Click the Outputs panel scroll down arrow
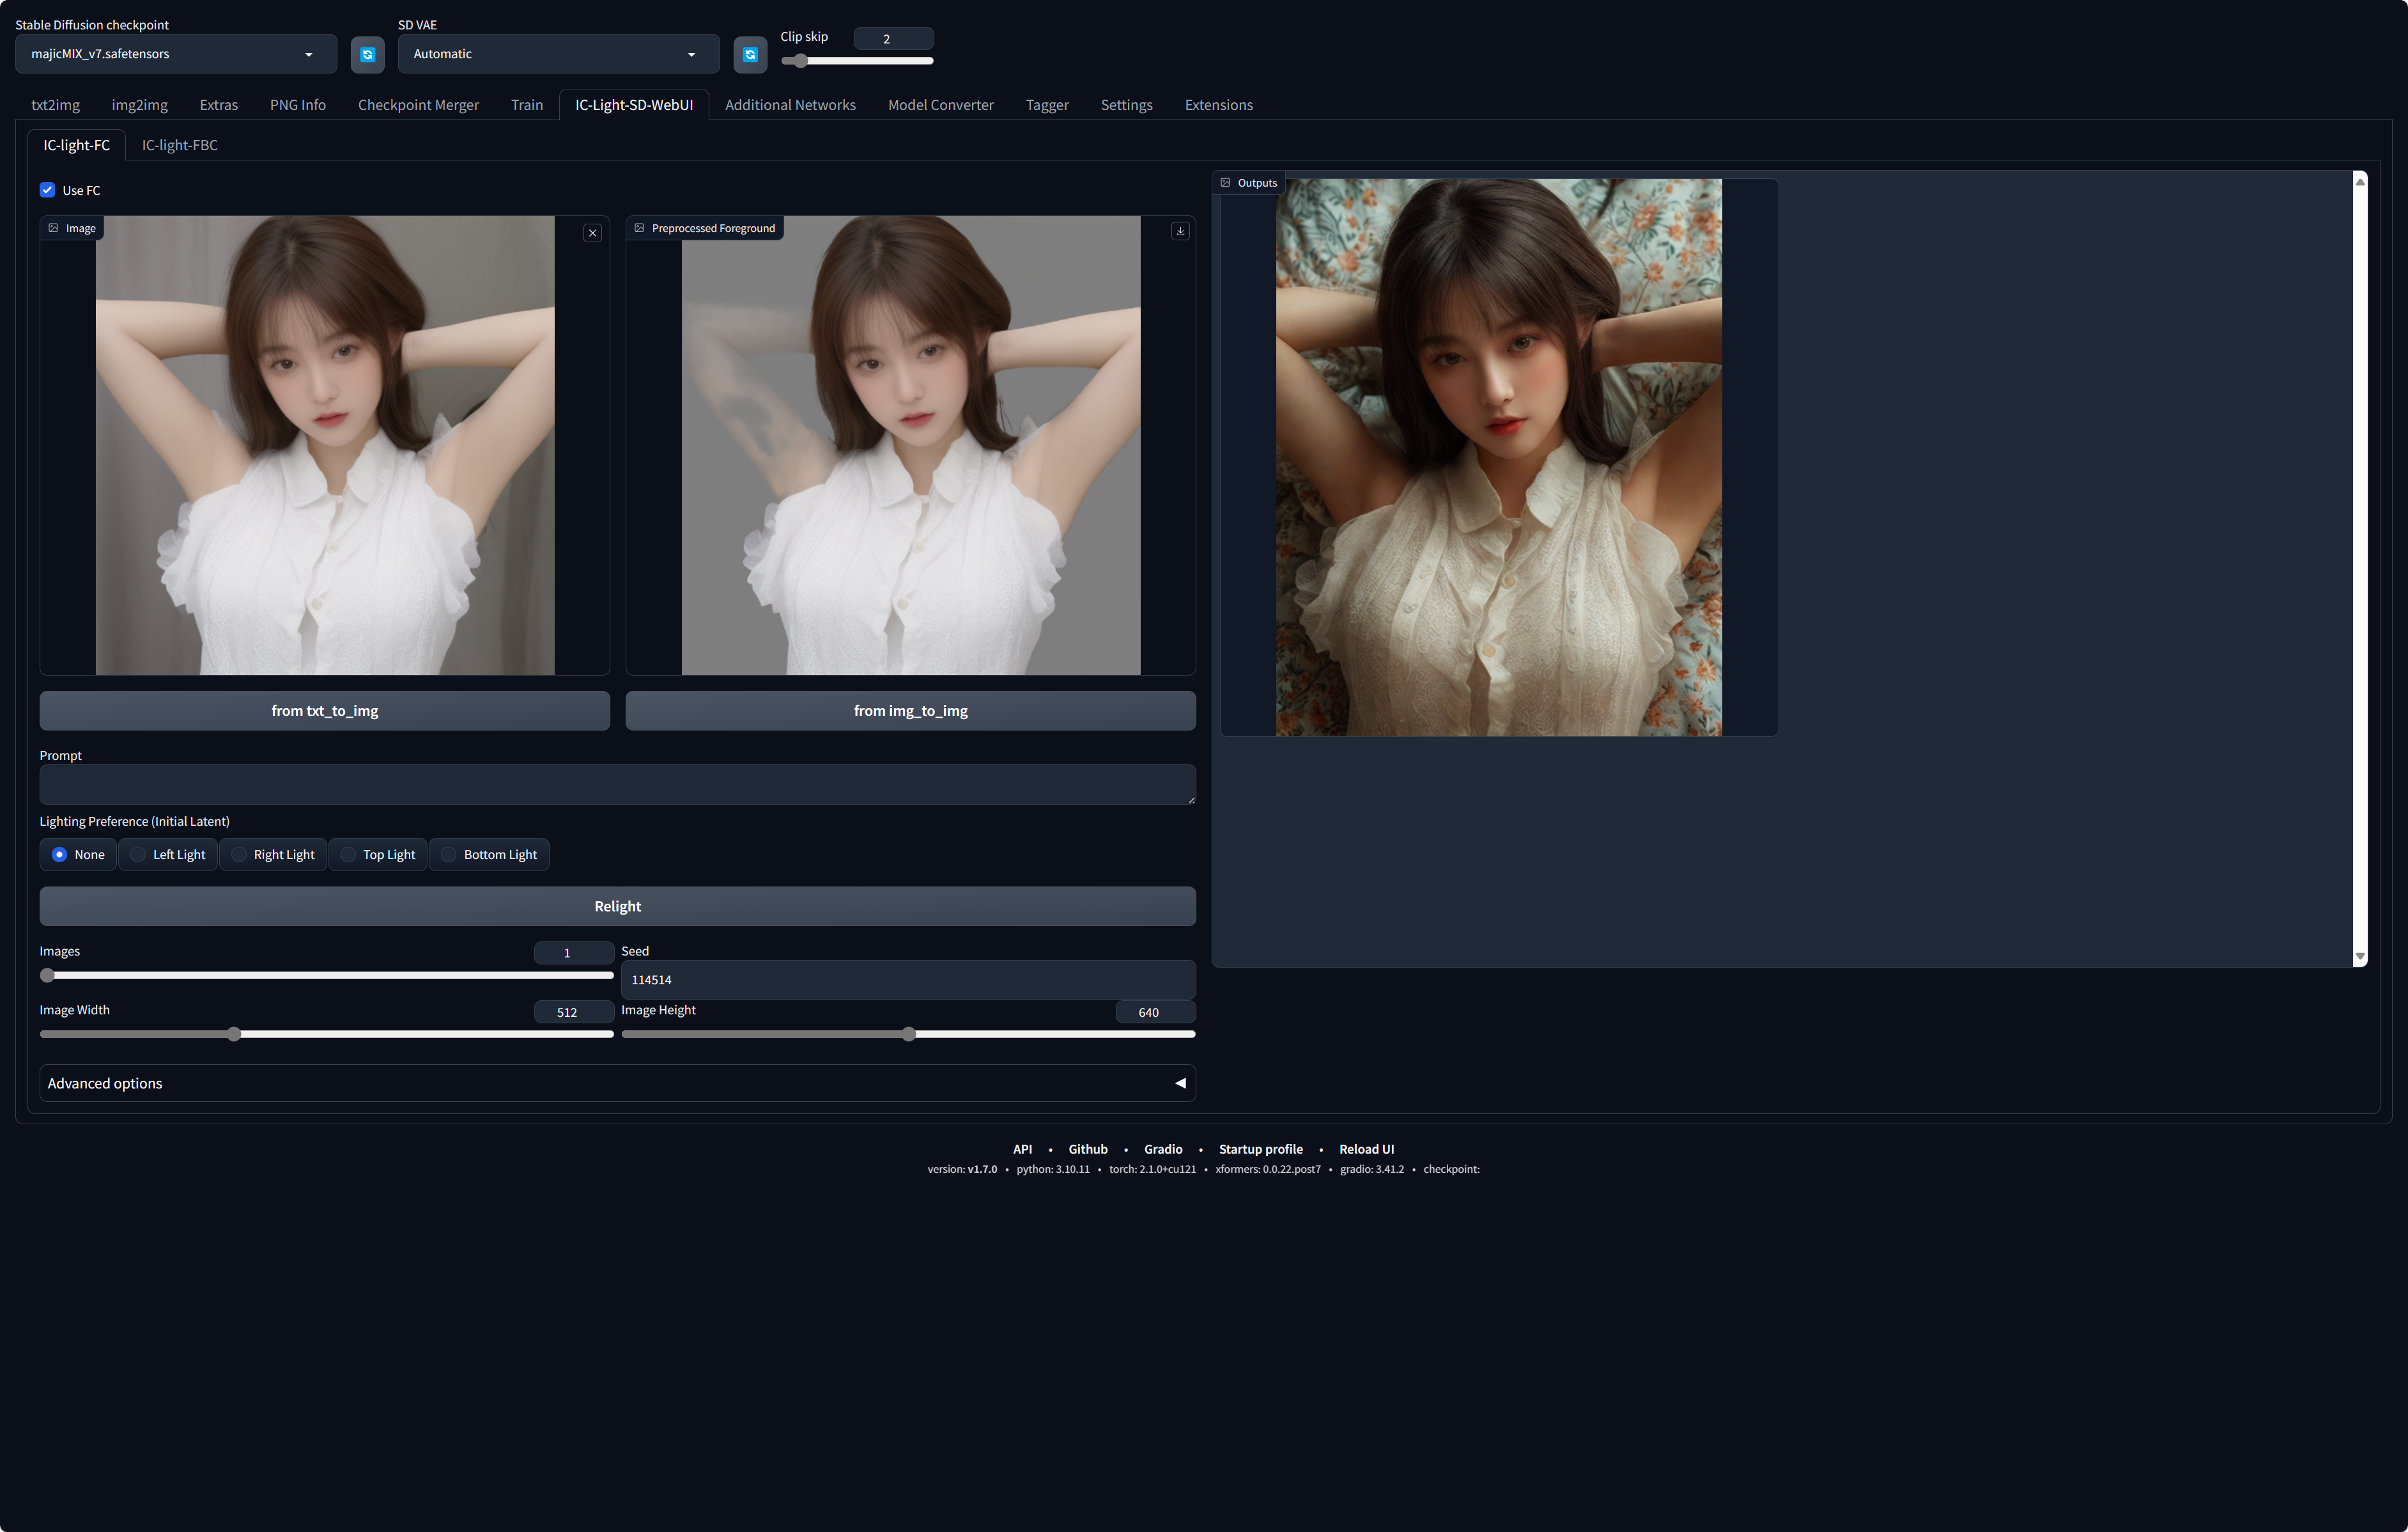2408x1532 pixels. point(2360,957)
